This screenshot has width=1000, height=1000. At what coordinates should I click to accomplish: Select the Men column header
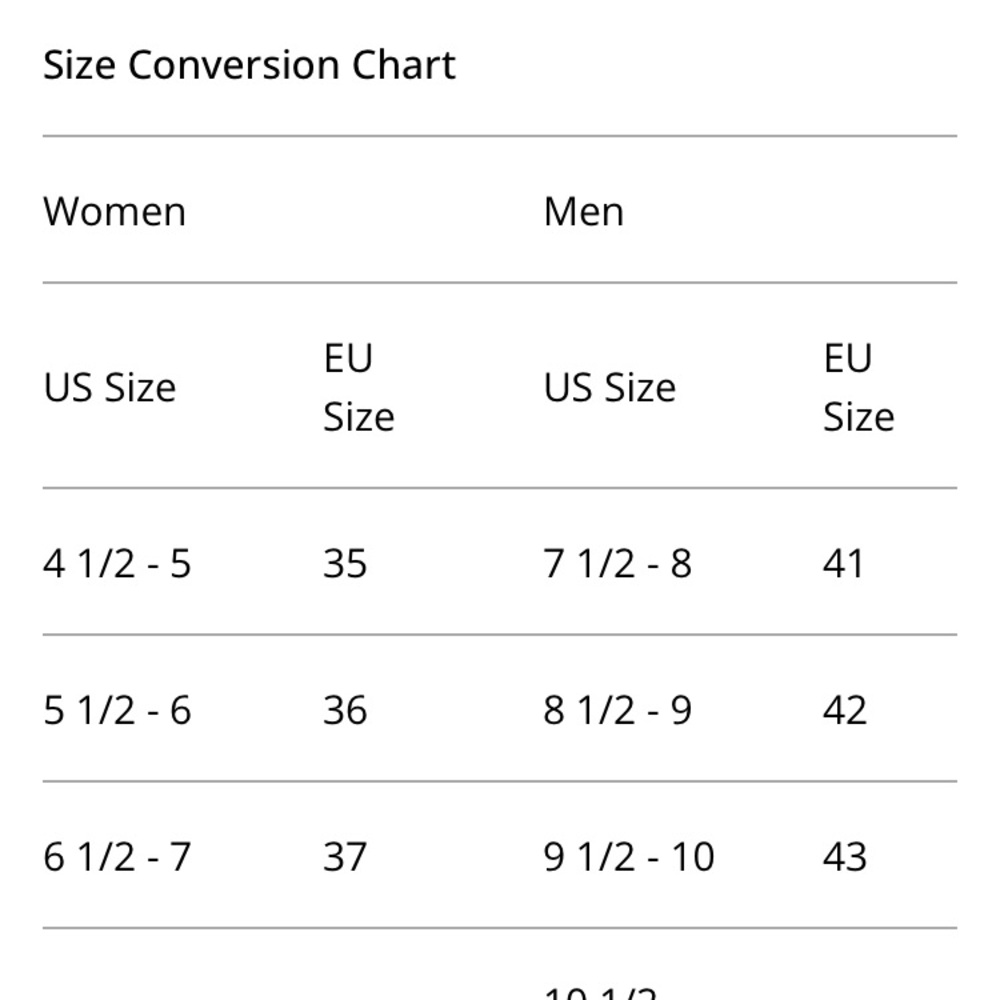coord(584,211)
